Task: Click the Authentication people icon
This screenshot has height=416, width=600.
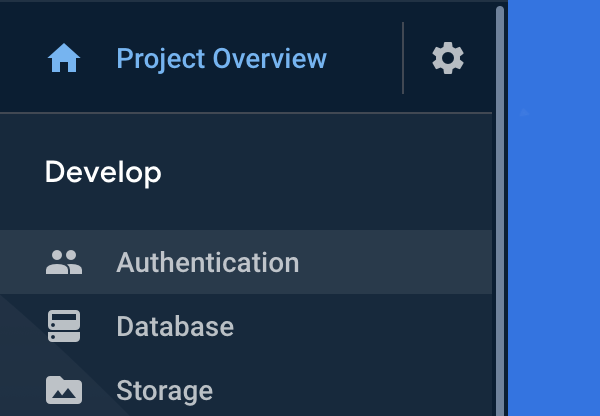Action: tap(64, 263)
